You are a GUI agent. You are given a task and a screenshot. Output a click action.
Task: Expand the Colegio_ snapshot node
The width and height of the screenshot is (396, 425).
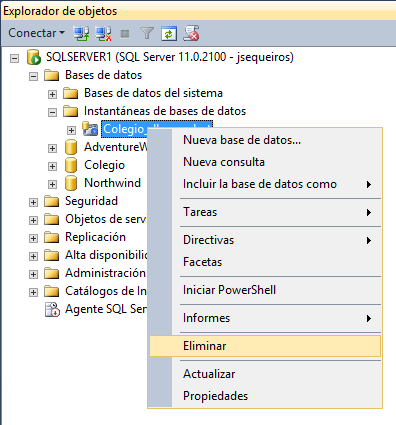(71, 130)
